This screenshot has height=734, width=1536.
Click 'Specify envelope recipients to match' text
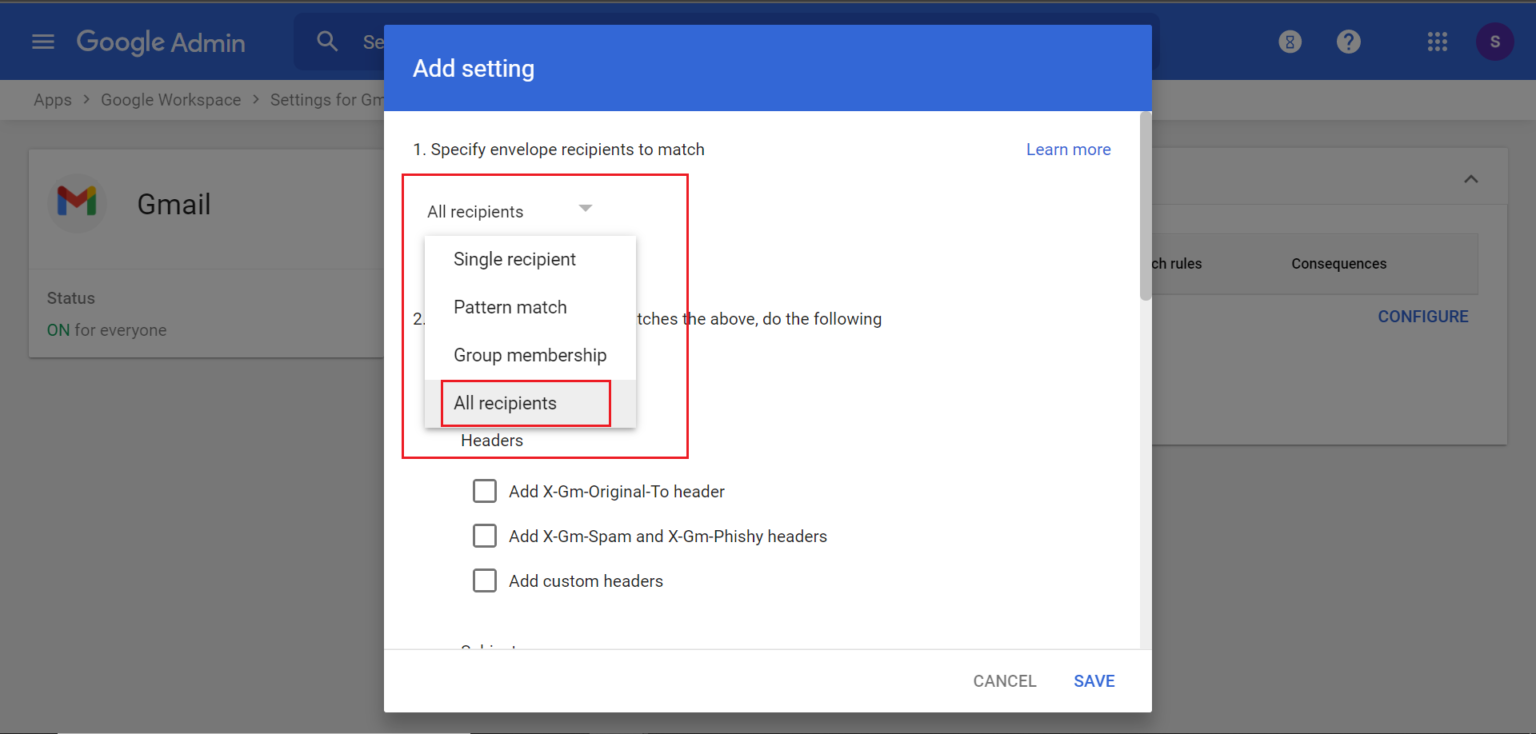tap(568, 149)
